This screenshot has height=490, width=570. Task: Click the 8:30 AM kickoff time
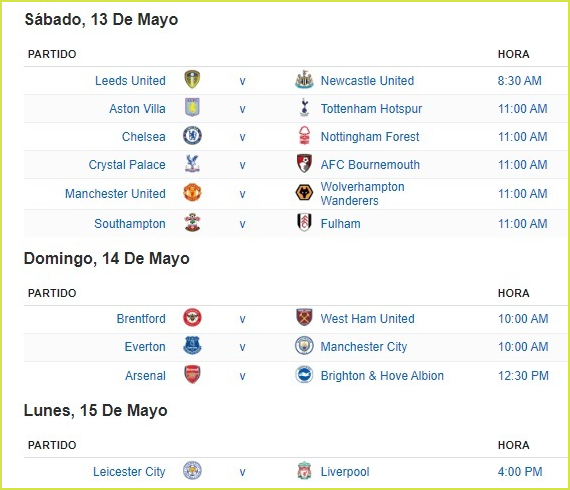pyautogui.click(x=519, y=81)
